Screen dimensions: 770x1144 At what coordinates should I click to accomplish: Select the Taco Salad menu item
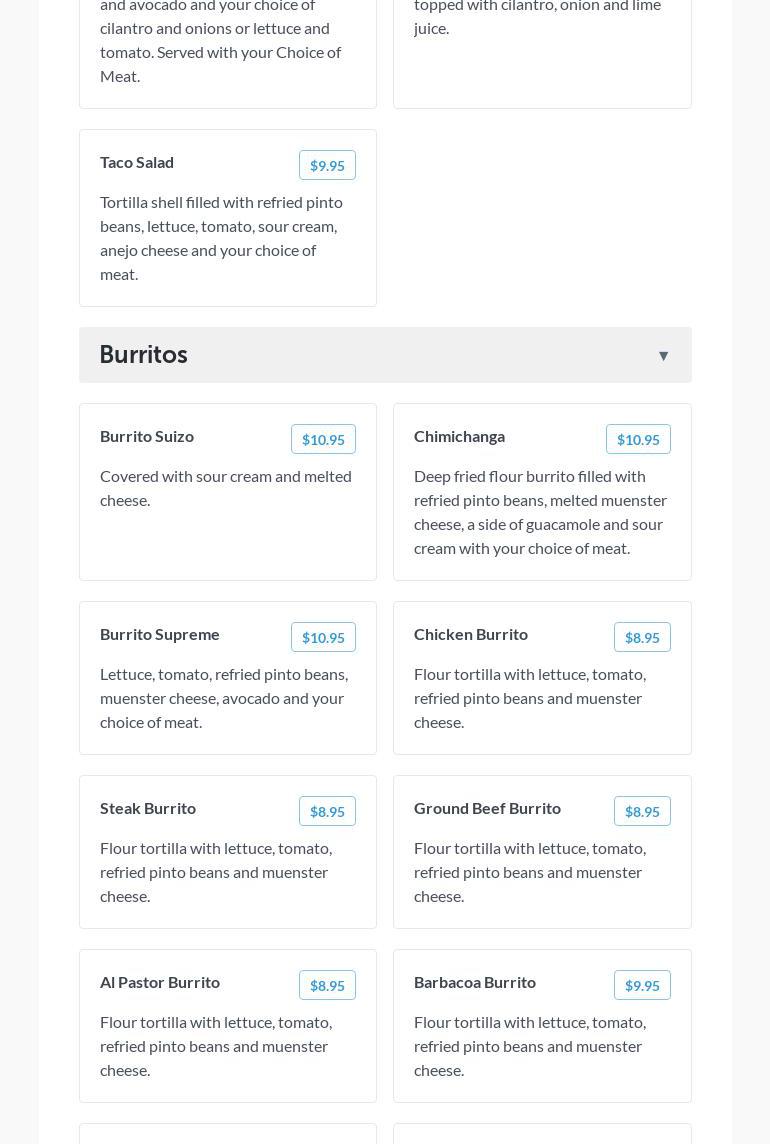point(137,162)
